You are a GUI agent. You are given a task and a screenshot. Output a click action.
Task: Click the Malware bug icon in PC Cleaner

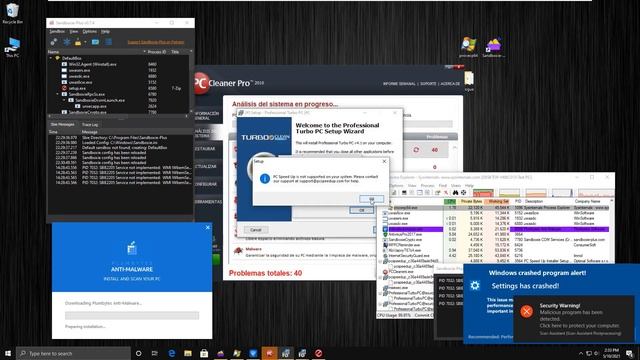[238, 250]
